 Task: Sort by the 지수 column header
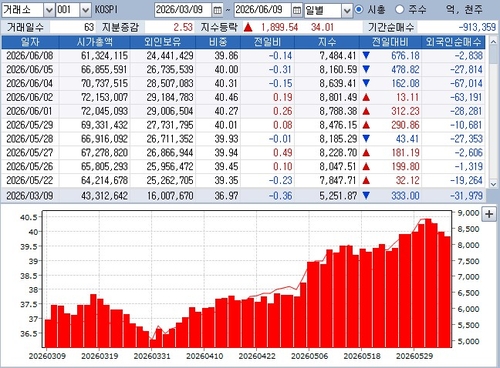[x=327, y=42]
